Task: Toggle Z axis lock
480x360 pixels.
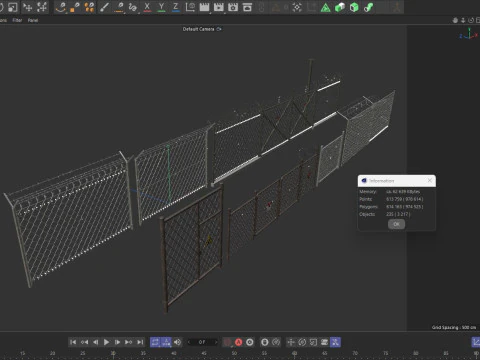Action: pyautogui.click(x=176, y=7)
